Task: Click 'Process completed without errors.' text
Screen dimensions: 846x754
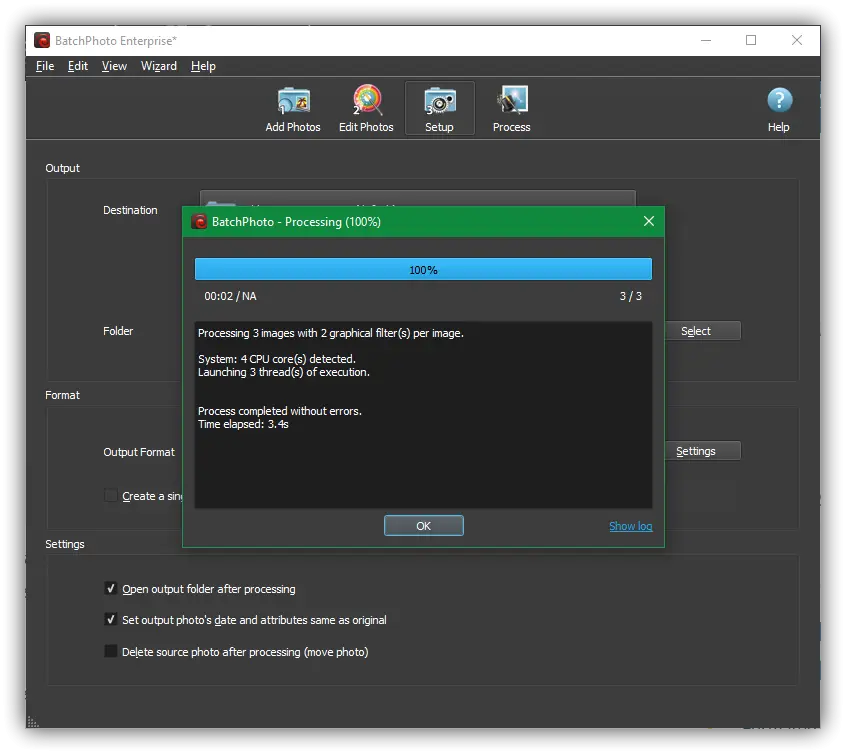Action: [x=279, y=411]
